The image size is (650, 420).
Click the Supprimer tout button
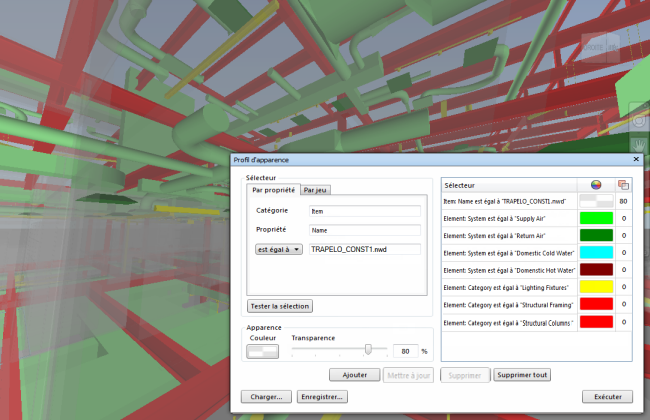[x=522, y=375]
